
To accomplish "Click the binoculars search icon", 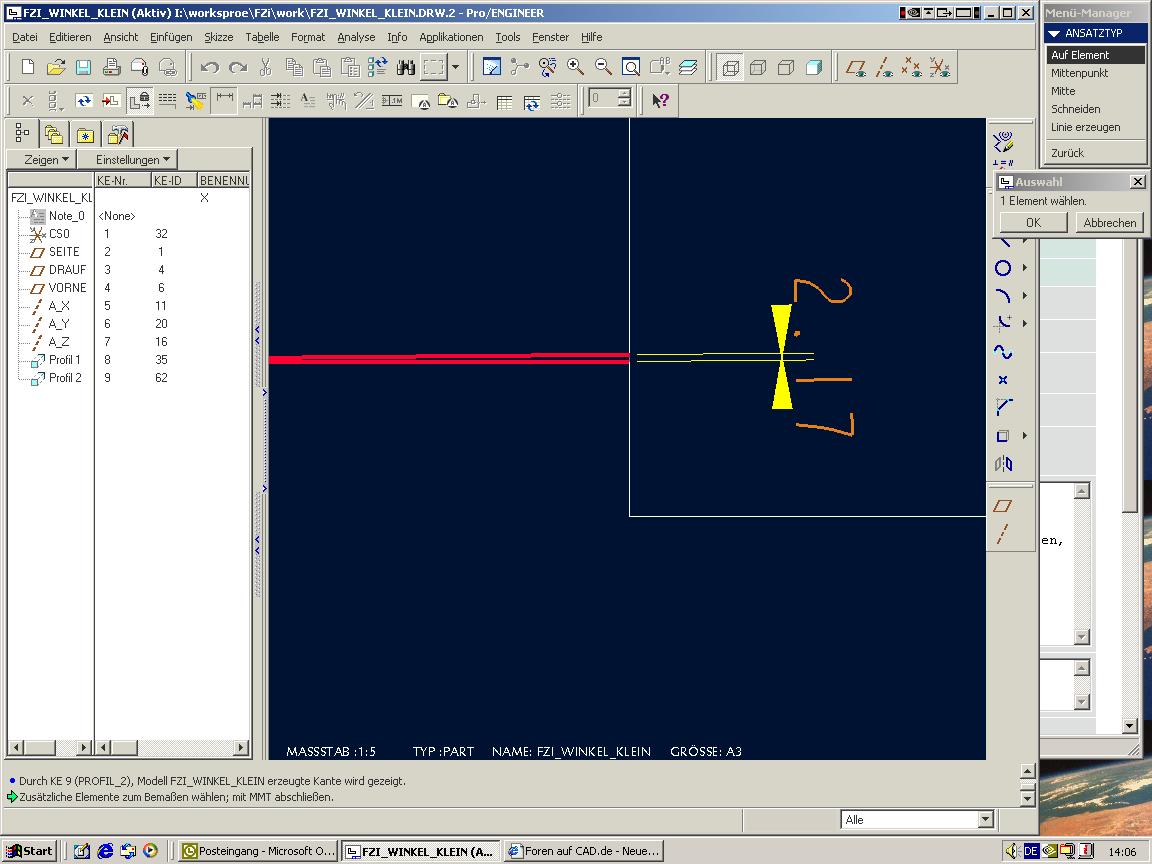I will [406, 68].
